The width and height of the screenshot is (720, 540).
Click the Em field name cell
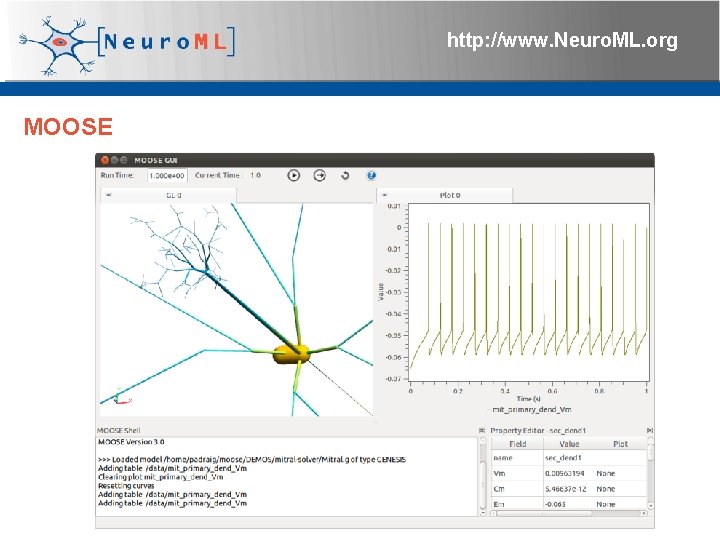point(518,504)
